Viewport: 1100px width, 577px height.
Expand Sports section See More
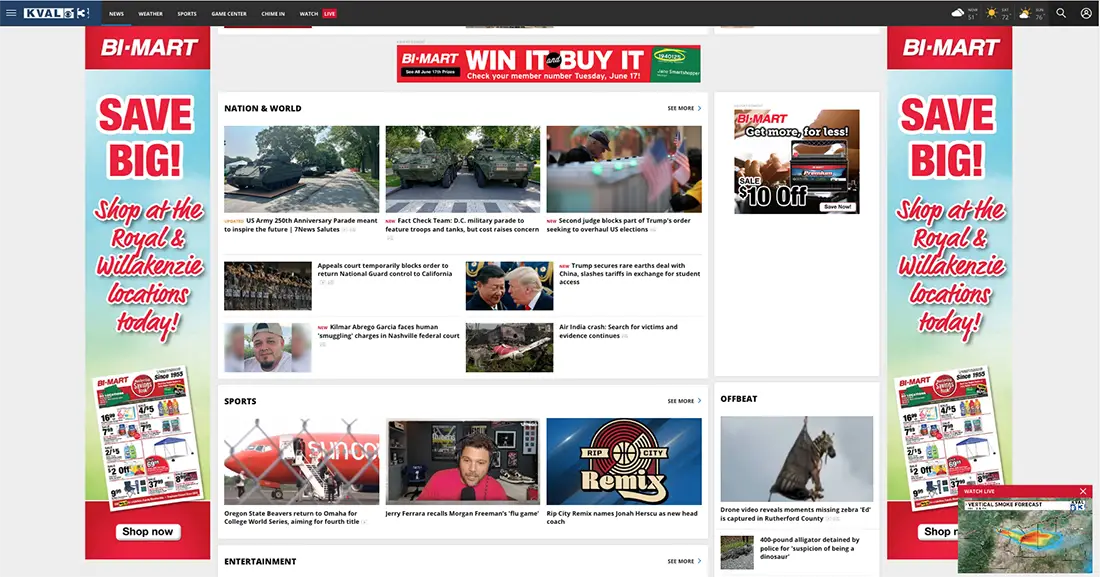click(x=684, y=401)
